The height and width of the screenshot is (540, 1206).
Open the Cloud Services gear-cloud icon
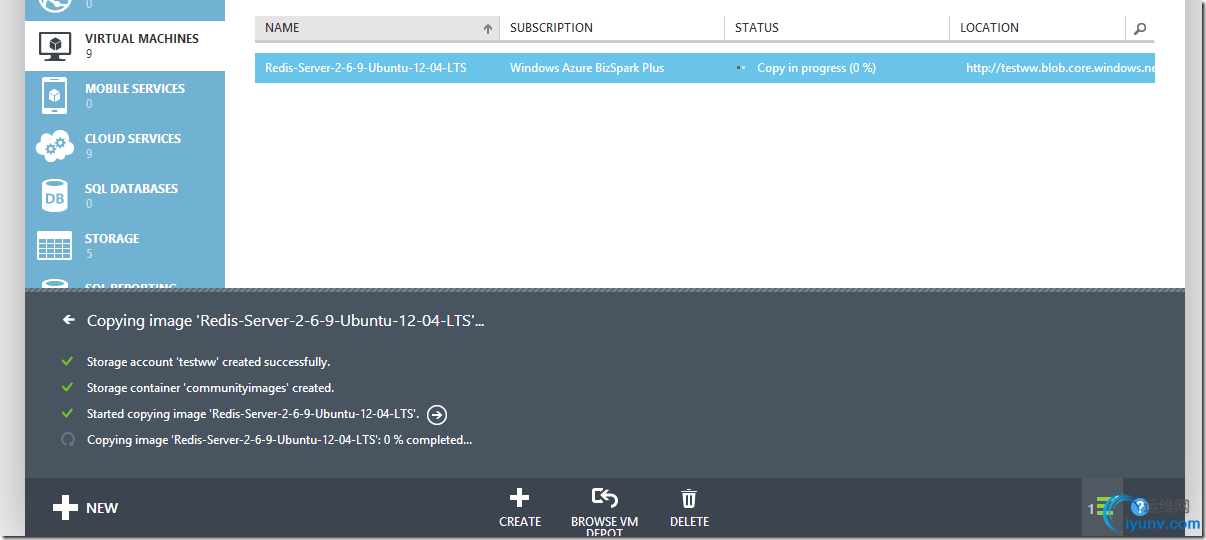tap(54, 146)
